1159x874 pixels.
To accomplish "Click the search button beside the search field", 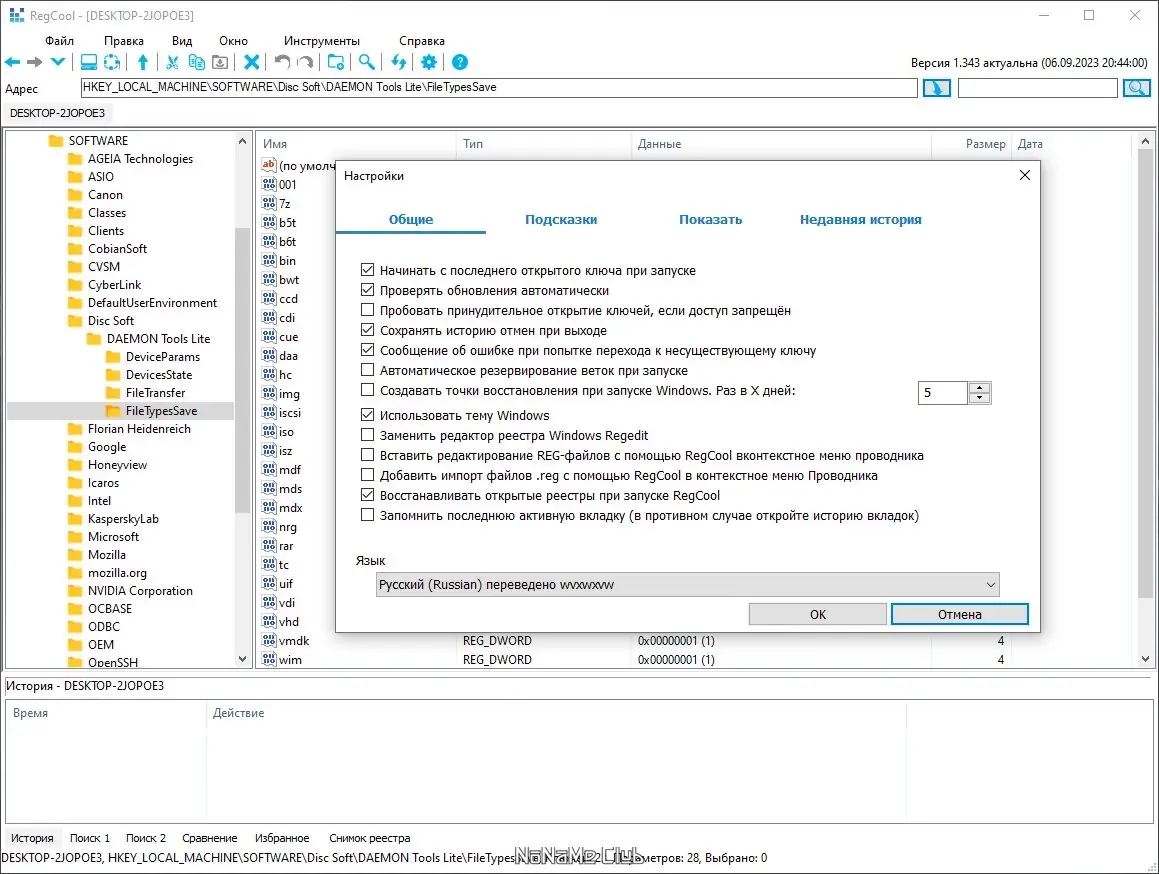I will [x=1137, y=88].
